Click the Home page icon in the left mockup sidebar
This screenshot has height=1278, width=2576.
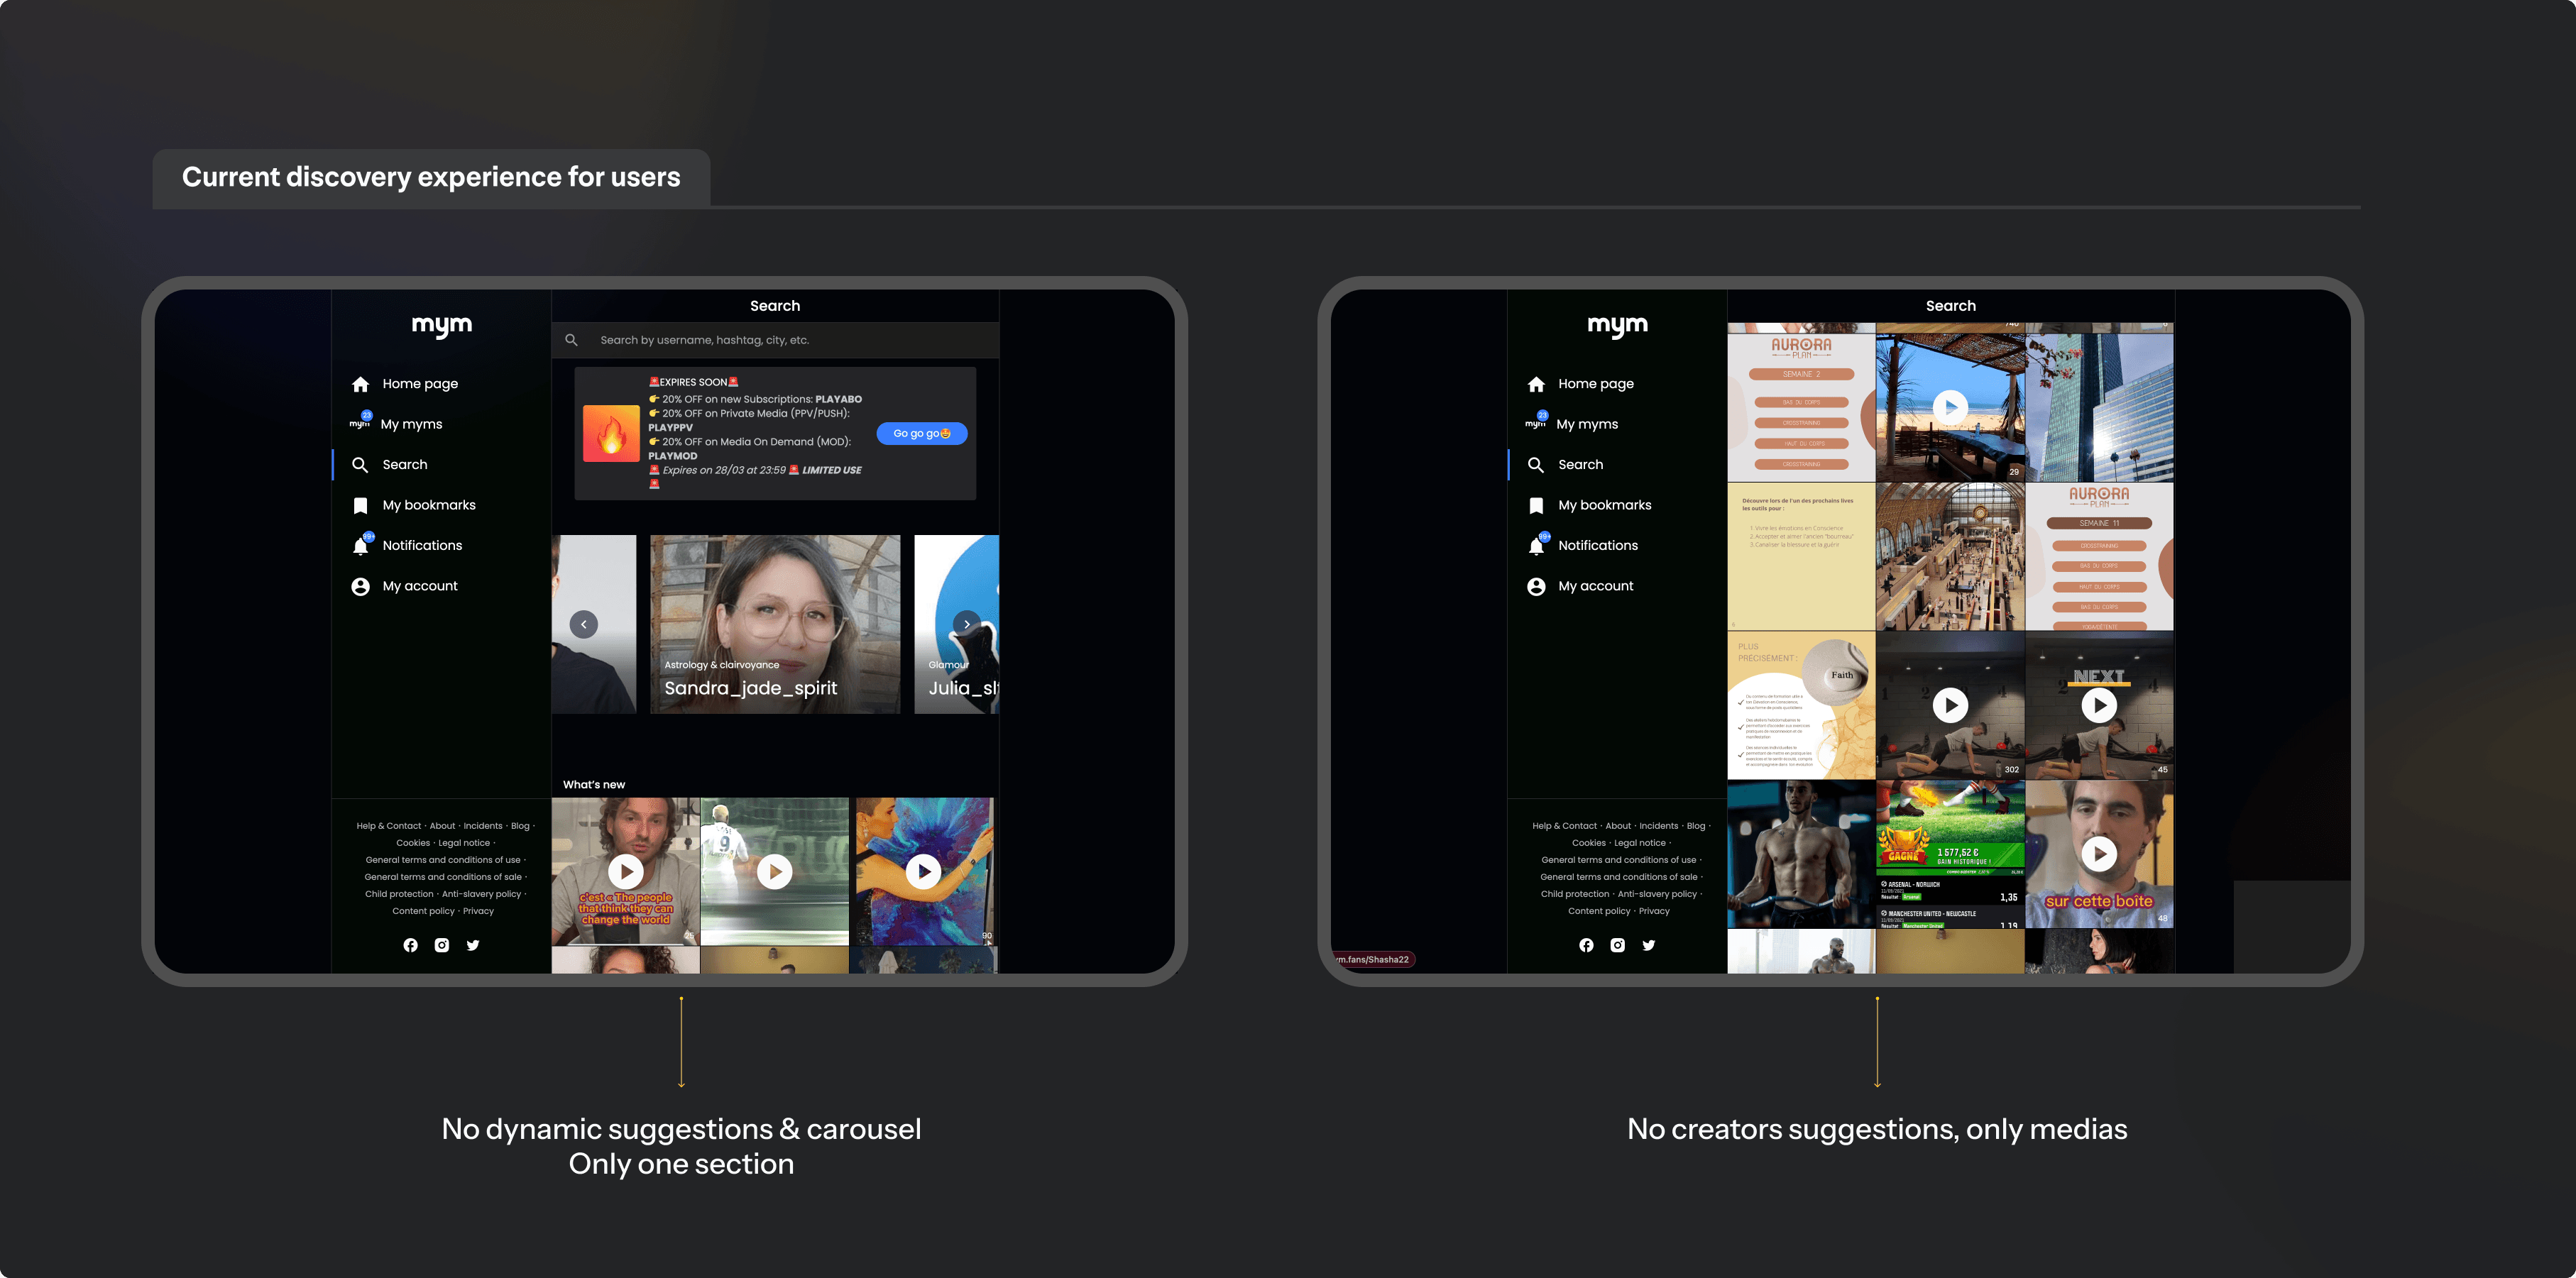pos(361,384)
